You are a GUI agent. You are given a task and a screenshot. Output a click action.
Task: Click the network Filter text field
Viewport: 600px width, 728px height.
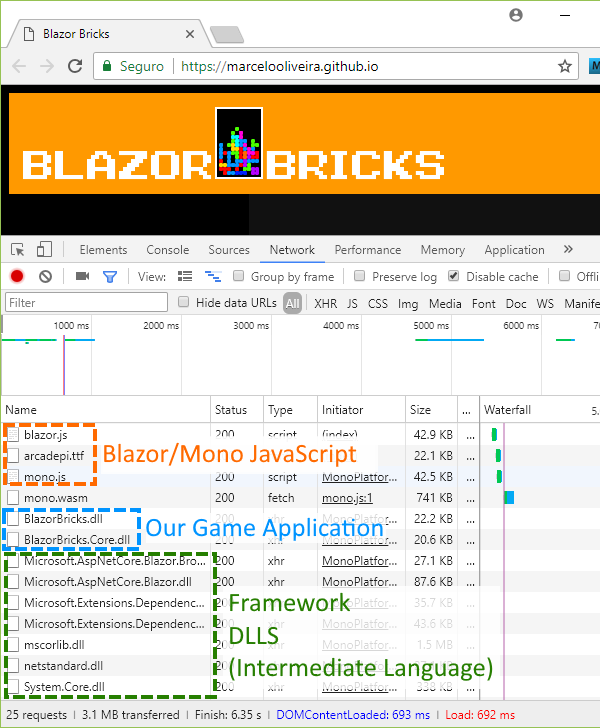click(86, 303)
